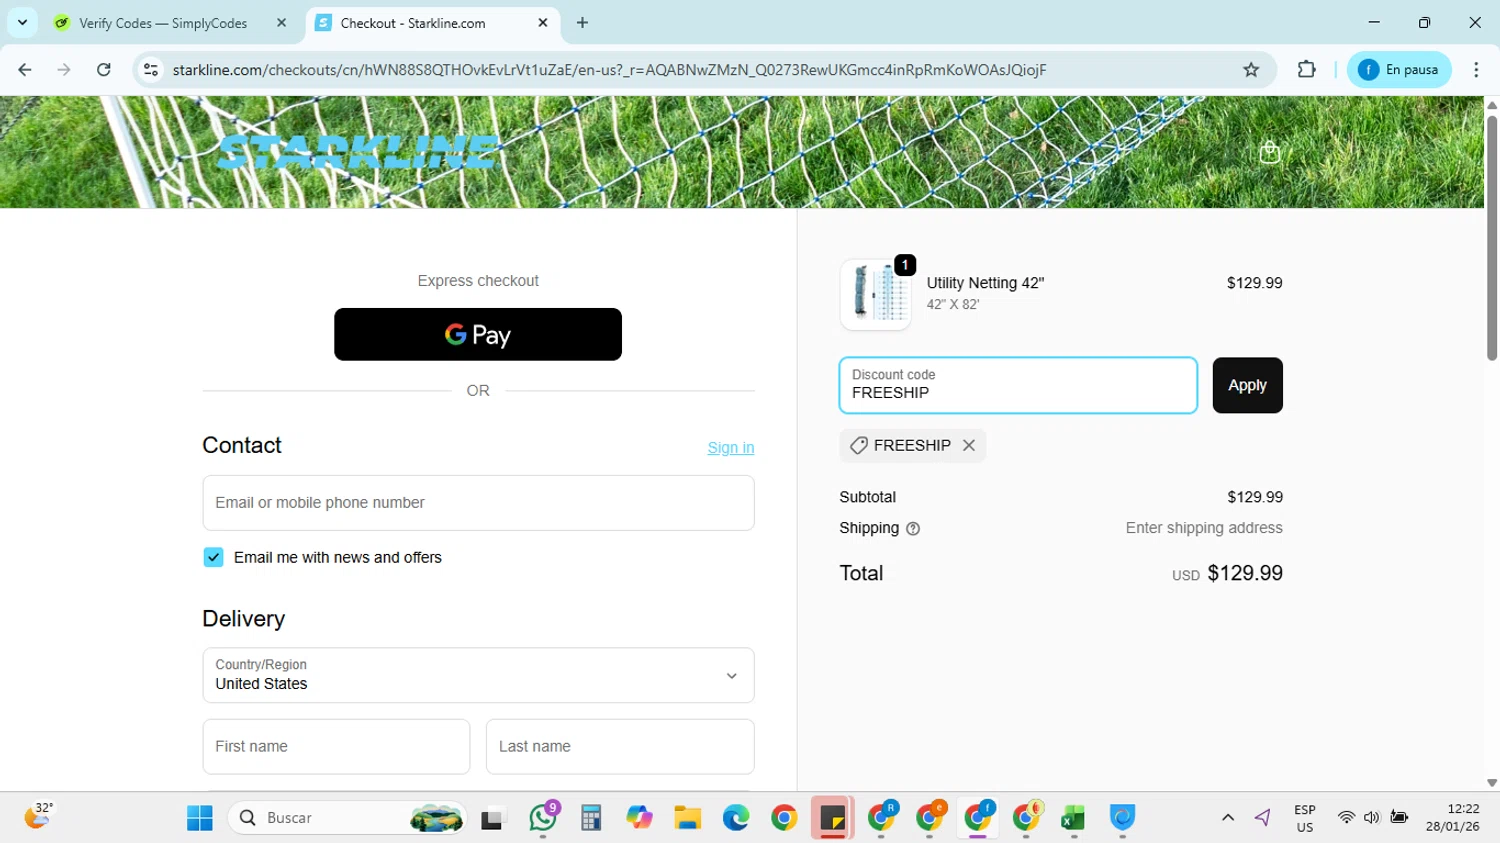Click the page vertical scrollbar thumb
The image size is (1500, 843).
(1491, 238)
